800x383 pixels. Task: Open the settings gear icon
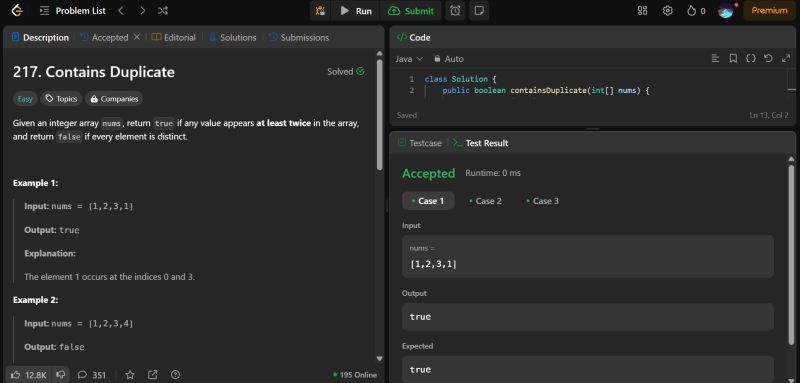coord(667,11)
